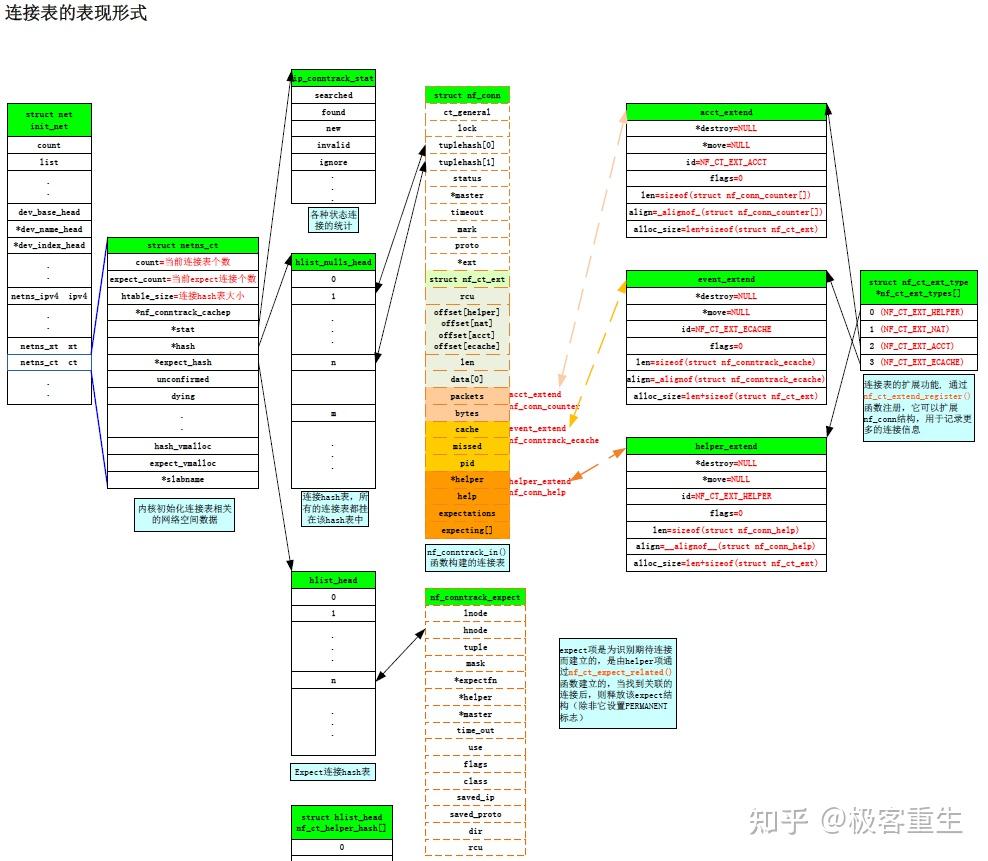This screenshot has height=861, width=988.
Task: Toggle the status field in nf_conn
Action: tap(466, 178)
